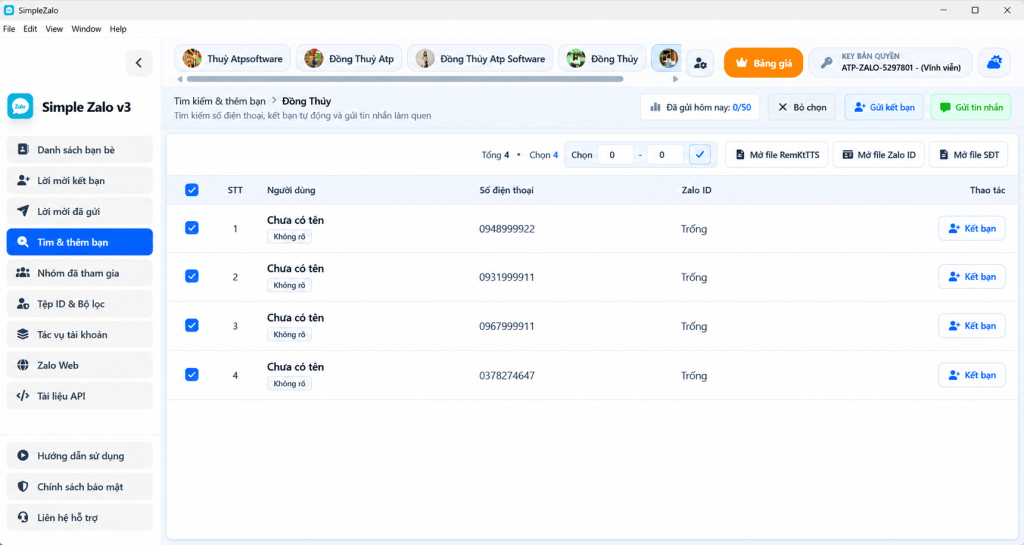The width and height of the screenshot is (1024, 545).
Task: Click the Simple Zalo v3 logo icon
Action: coord(20,106)
